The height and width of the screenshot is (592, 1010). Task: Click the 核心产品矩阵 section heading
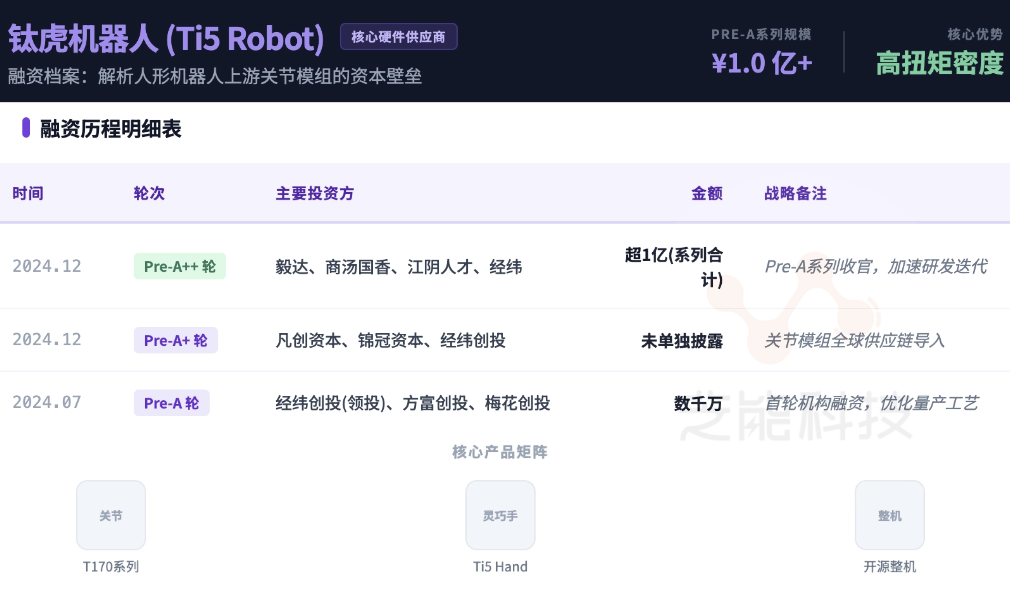tap(500, 452)
